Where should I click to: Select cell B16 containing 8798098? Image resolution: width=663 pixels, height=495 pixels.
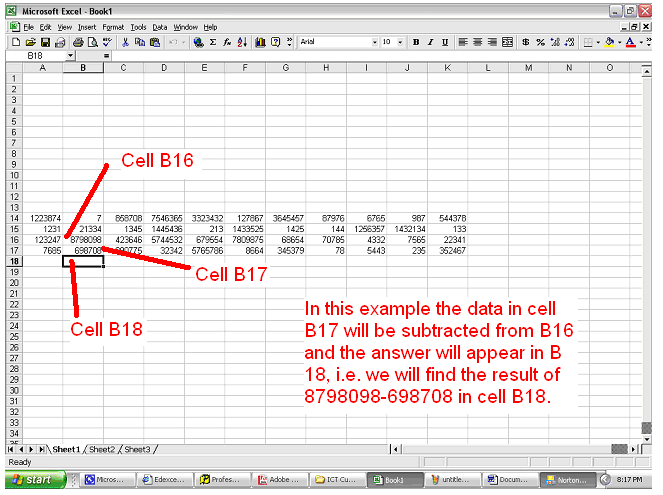tap(83, 240)
